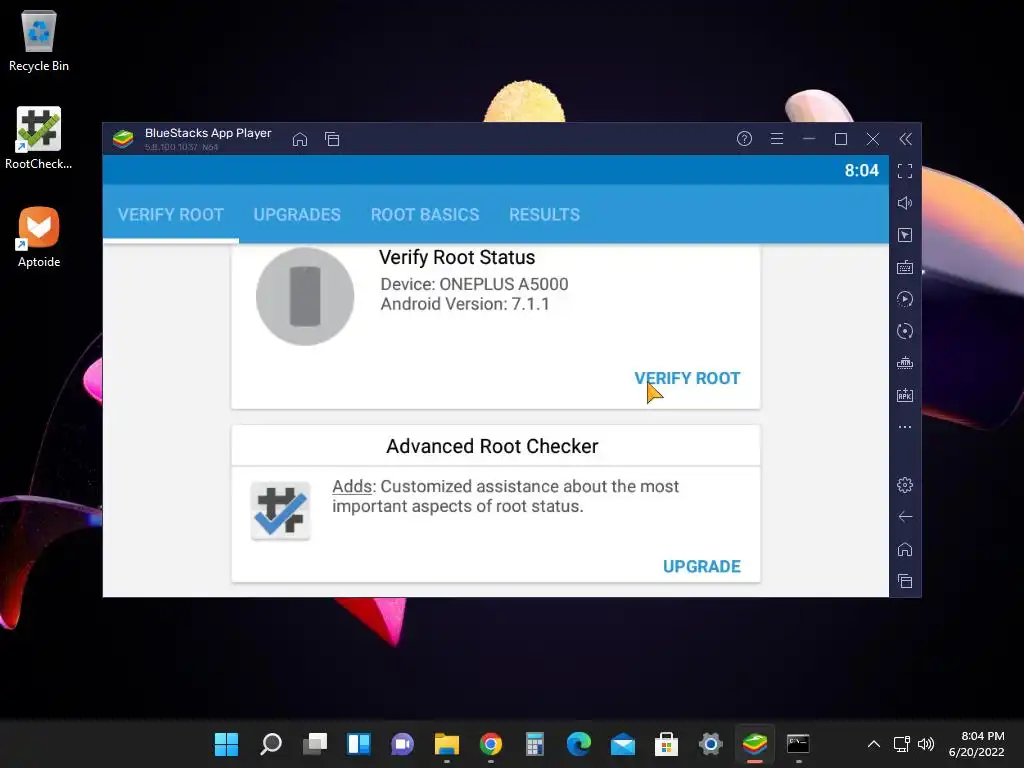Screen dimensions: 1024x768
Task: Open BlueStacks settings gear icon
Action: click(905, 485)
